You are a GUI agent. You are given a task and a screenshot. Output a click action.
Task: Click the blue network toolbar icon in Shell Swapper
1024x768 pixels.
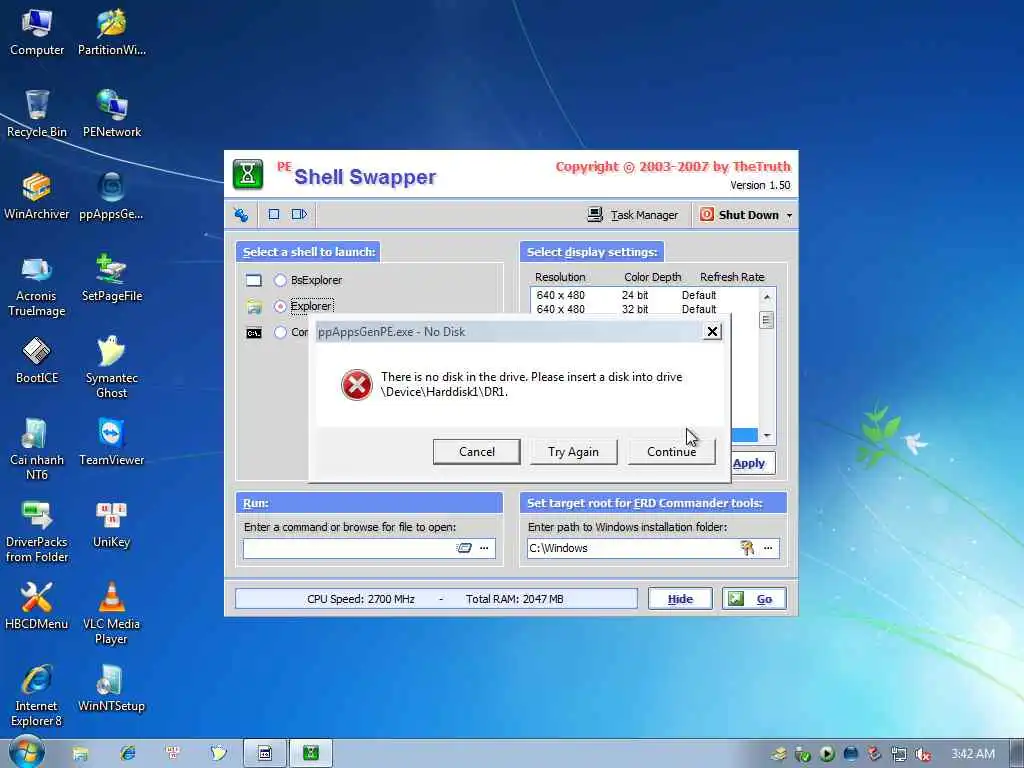click(241, 214)
